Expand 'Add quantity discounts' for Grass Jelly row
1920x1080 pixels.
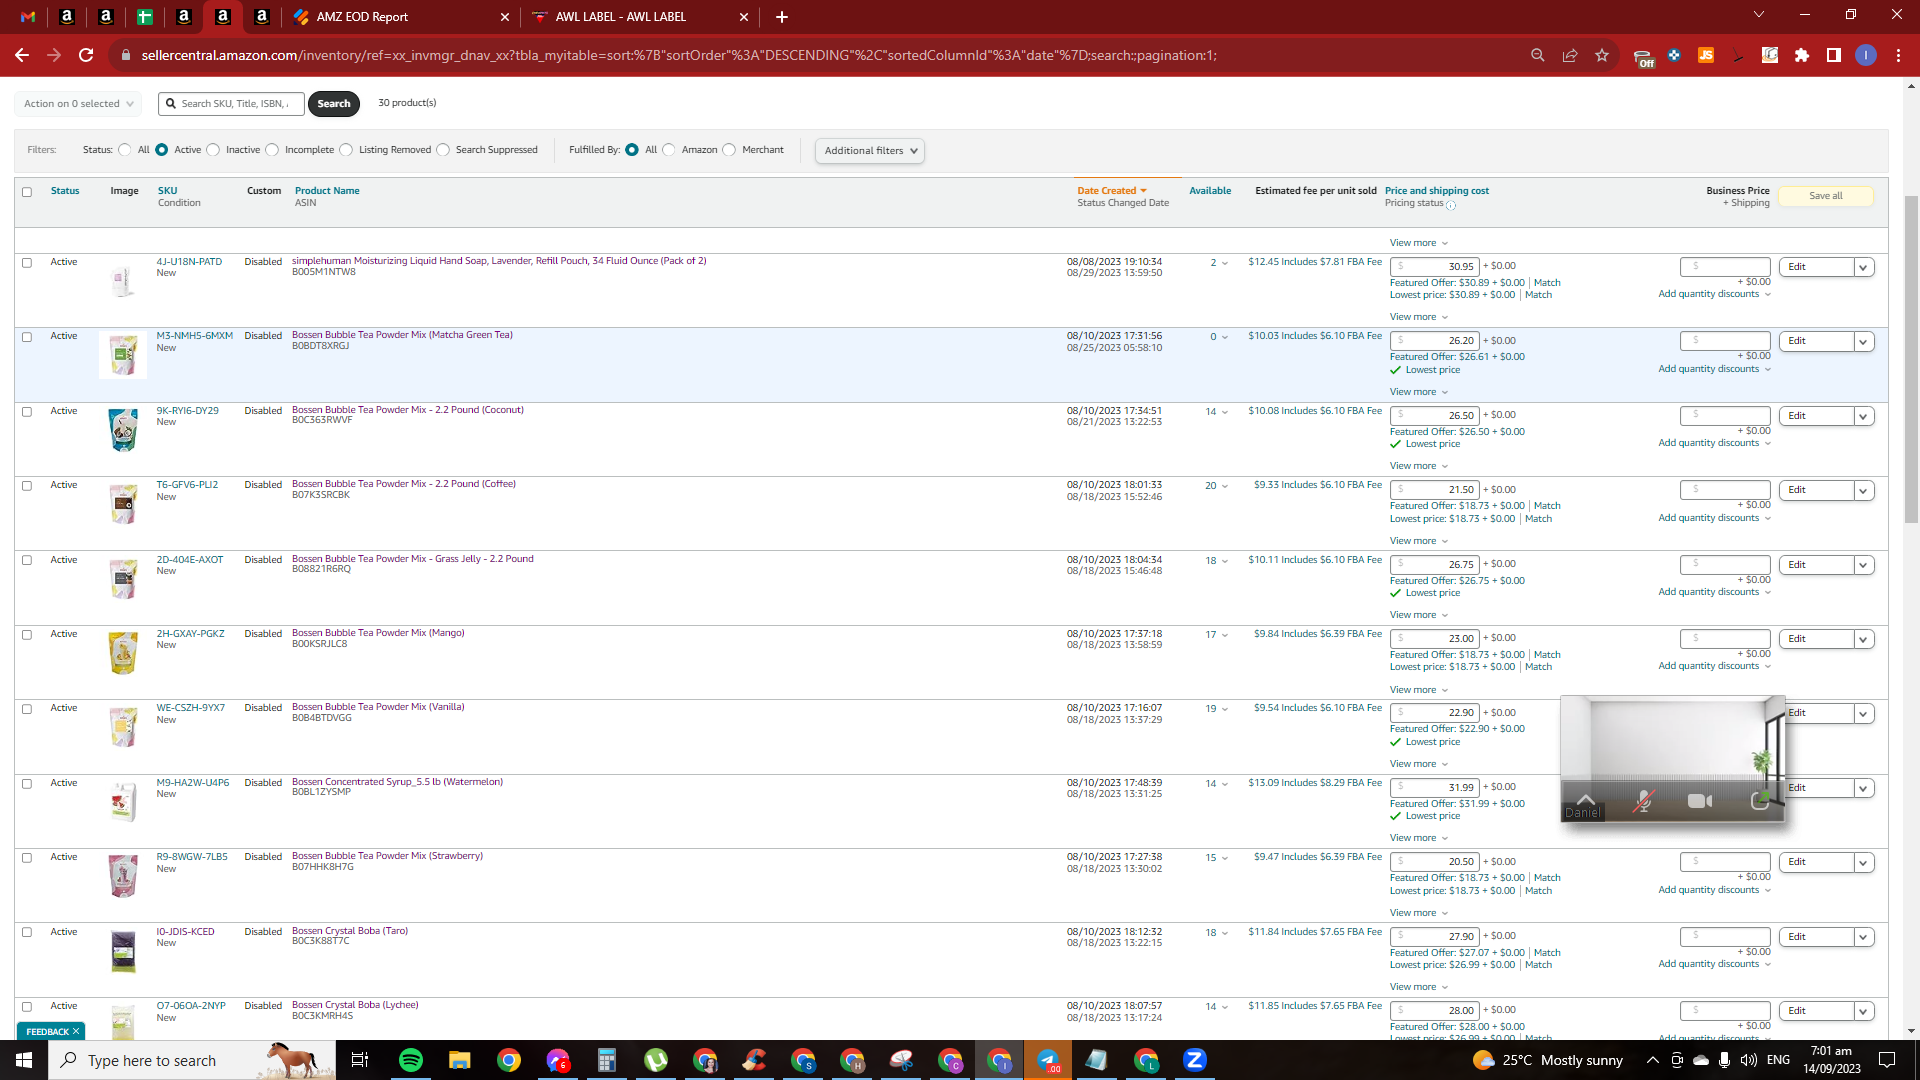1714,592
